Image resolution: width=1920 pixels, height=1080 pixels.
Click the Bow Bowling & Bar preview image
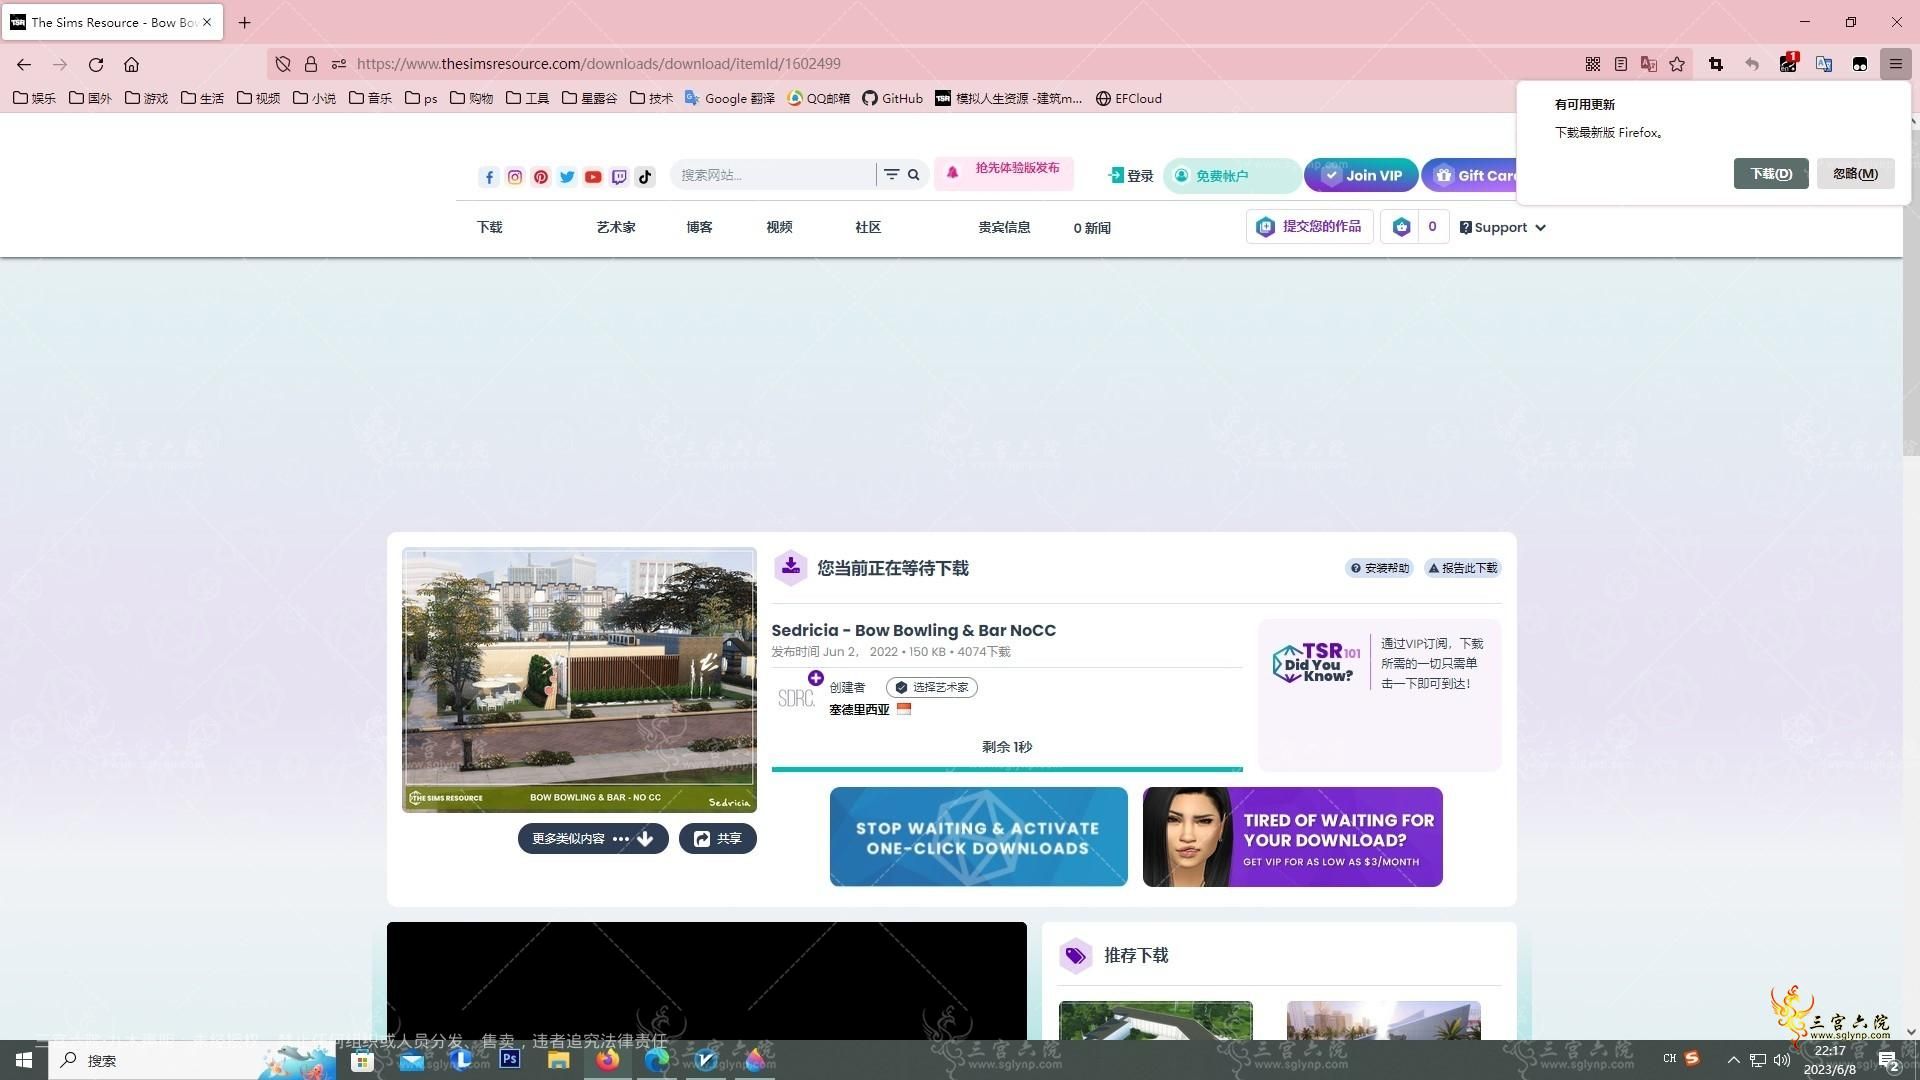[579, 680]
